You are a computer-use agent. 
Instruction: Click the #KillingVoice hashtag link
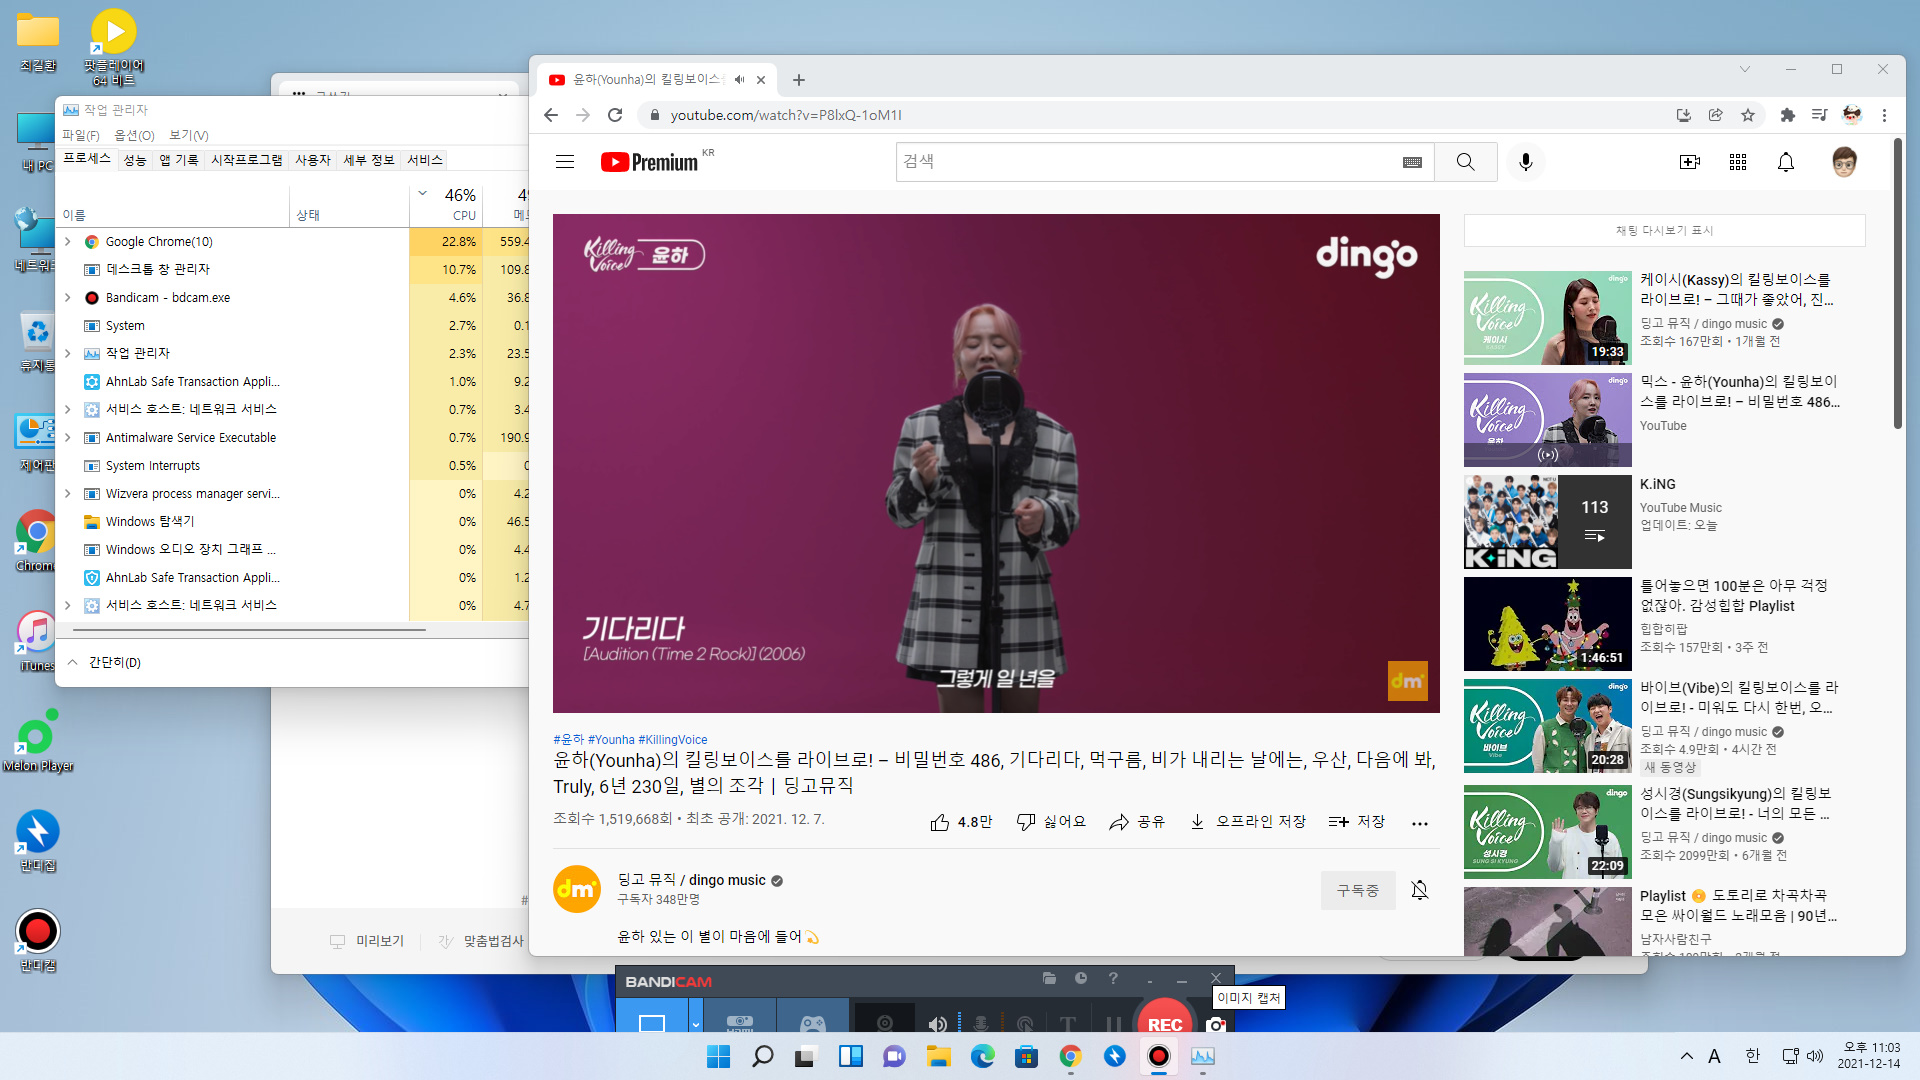[x=672, y=740]
